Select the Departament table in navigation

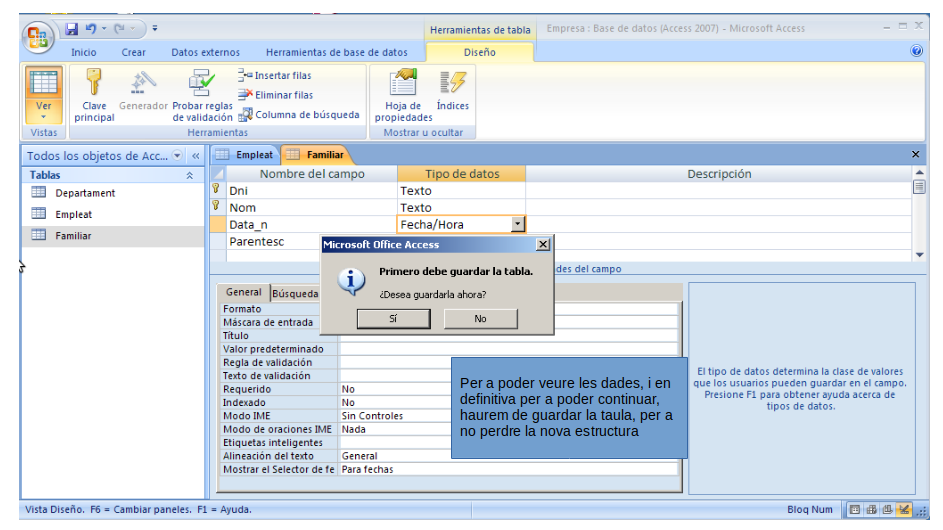coord(85,193)
